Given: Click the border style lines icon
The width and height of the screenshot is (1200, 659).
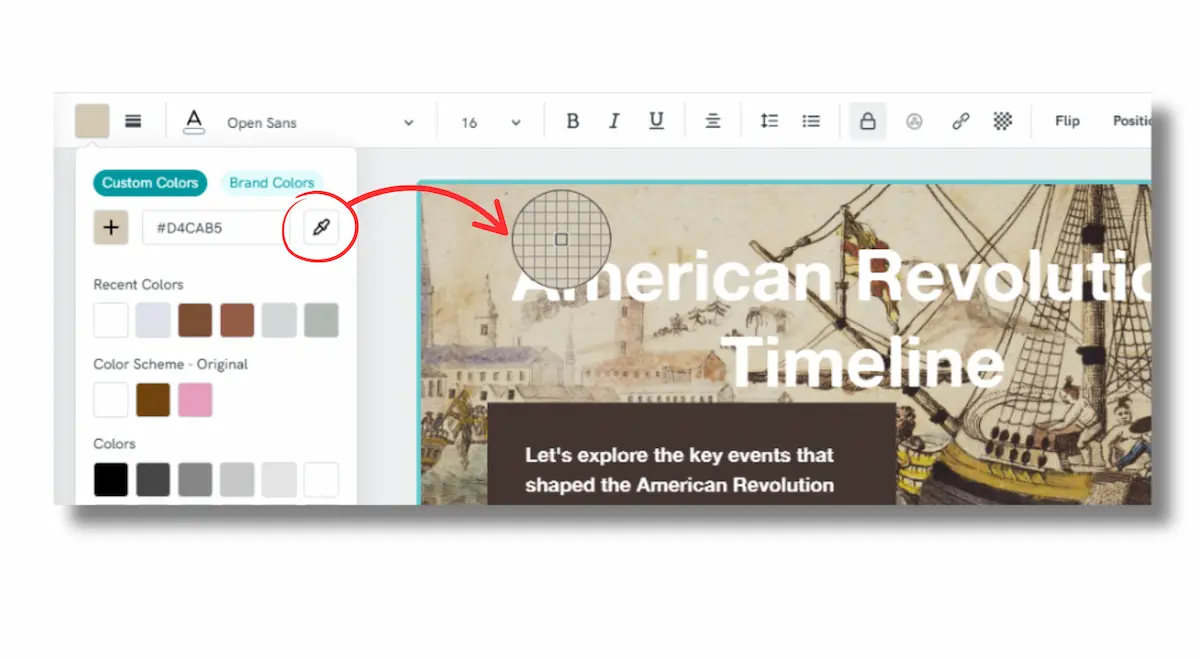Looking at the screenshot, I should [133, 121].
